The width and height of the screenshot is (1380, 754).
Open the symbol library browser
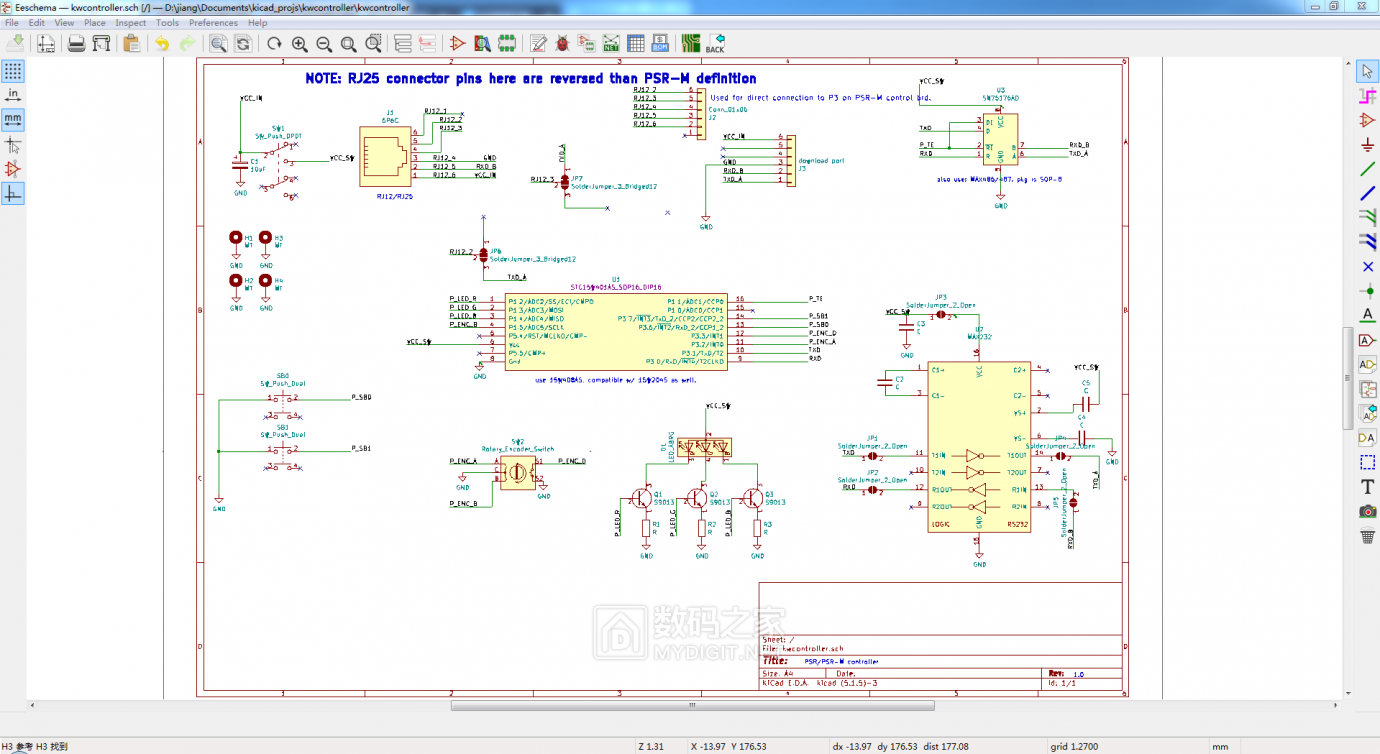click(x=483, y=43)
